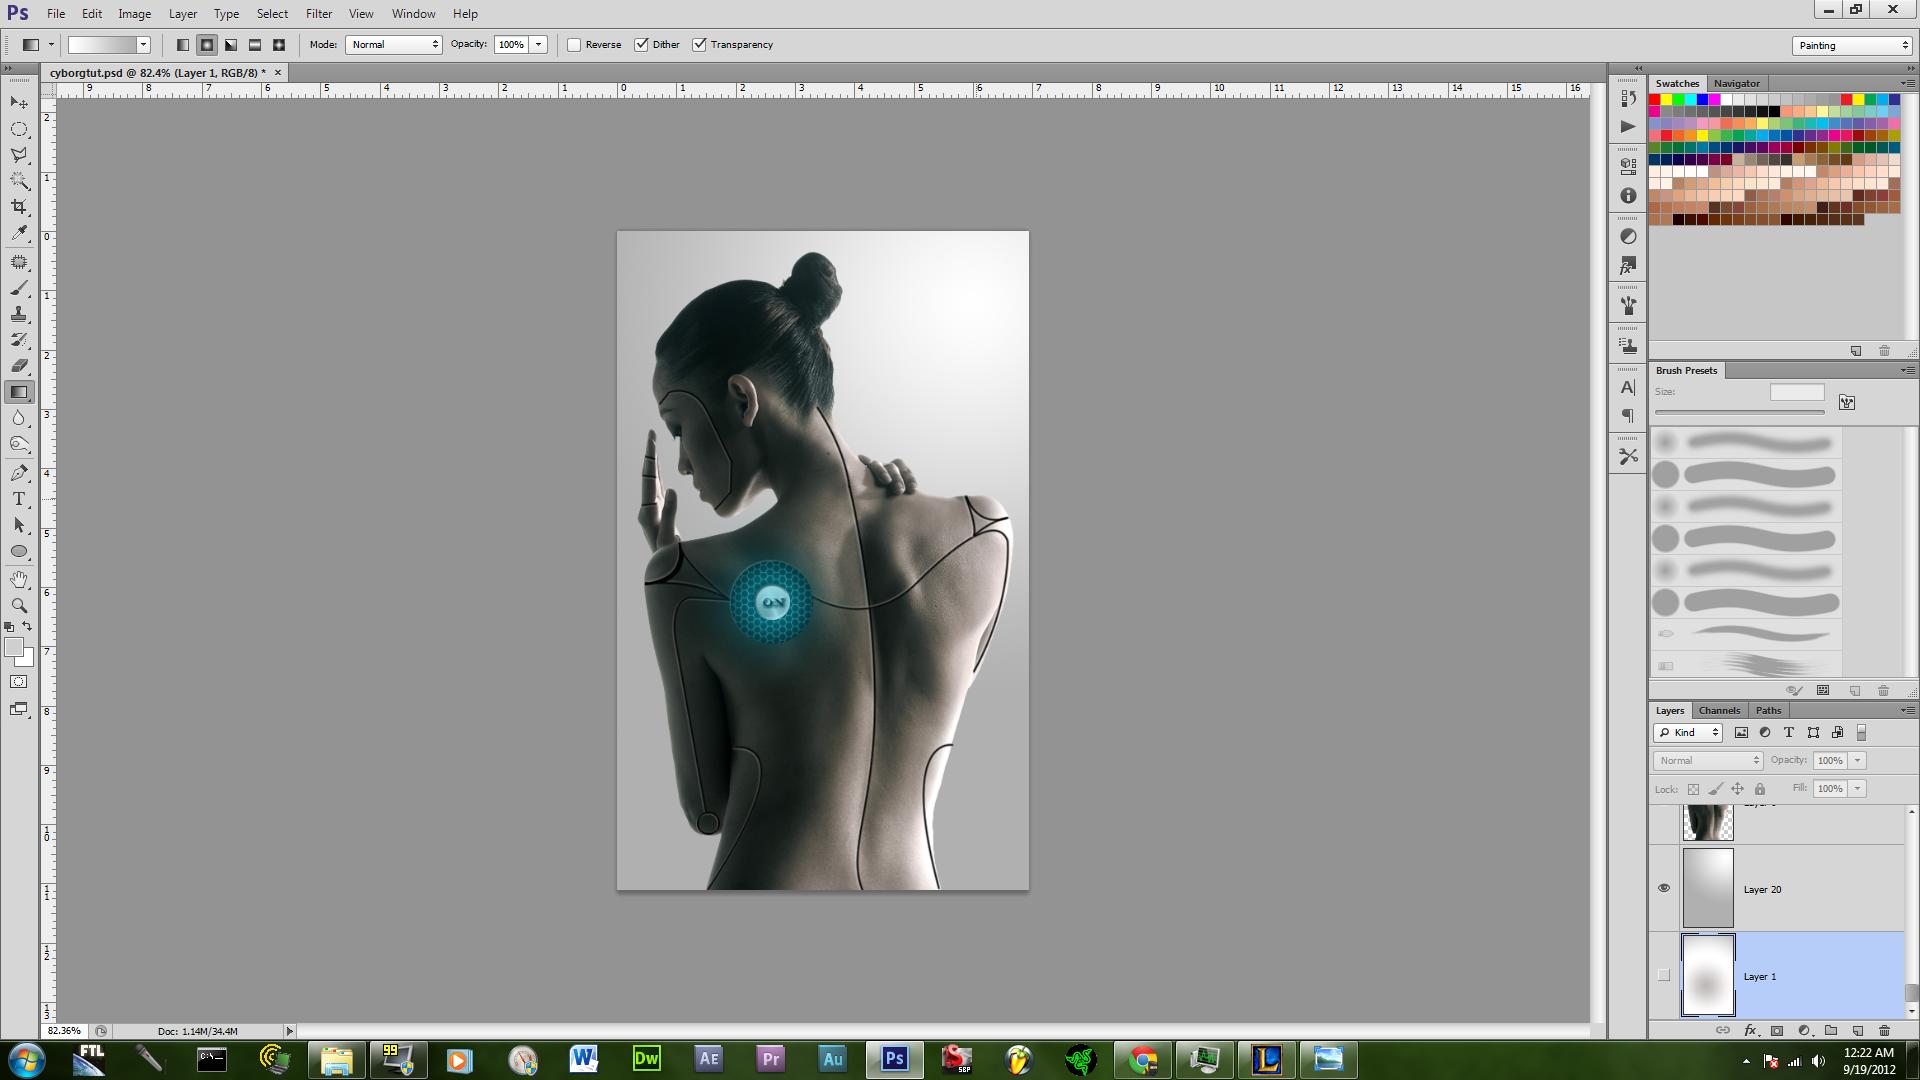This screenshot has height=1080, width=1920.
Task: Delete layer with Layers panel trash icon
Action: pos(1884,1030)
